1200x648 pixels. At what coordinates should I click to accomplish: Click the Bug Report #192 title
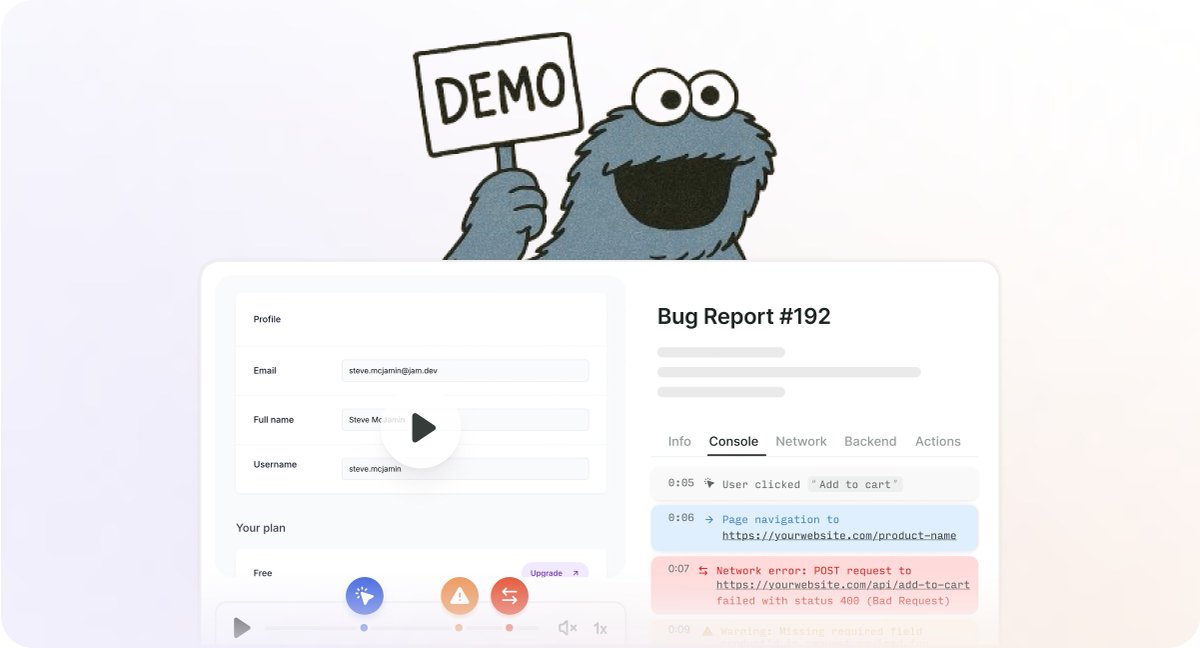pos(744,317)
